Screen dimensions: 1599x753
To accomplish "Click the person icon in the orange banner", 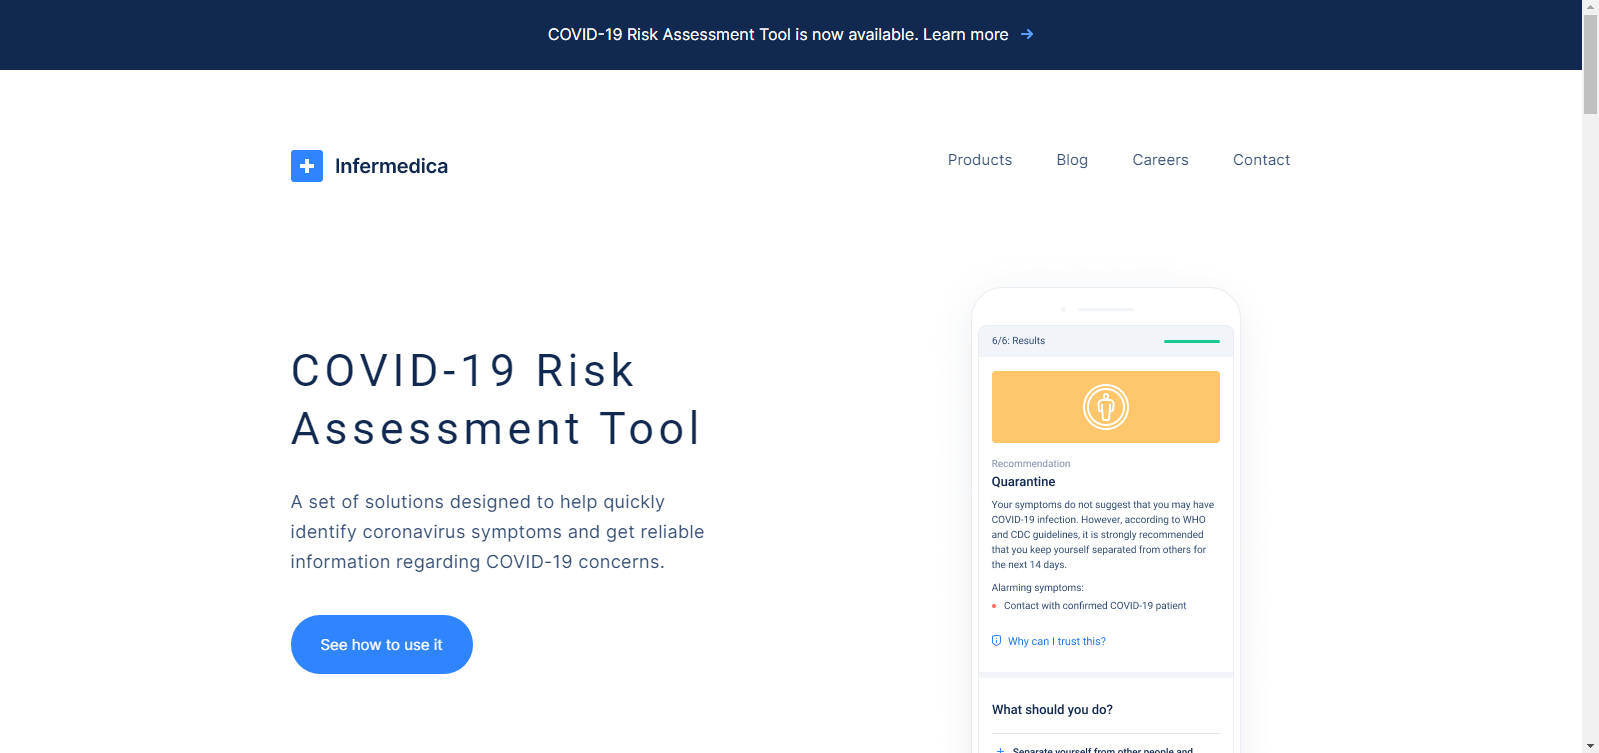I will tap(1106, 407).
